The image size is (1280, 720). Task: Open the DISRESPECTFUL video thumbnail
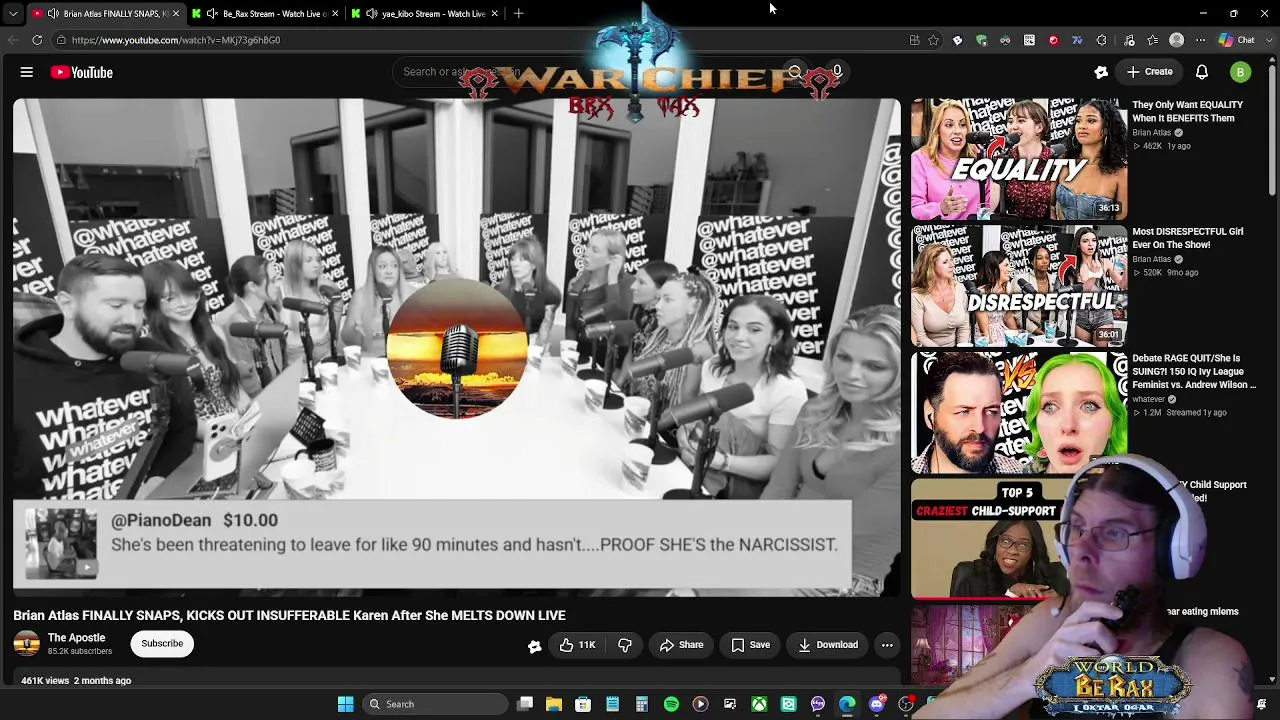[1019, 285]
